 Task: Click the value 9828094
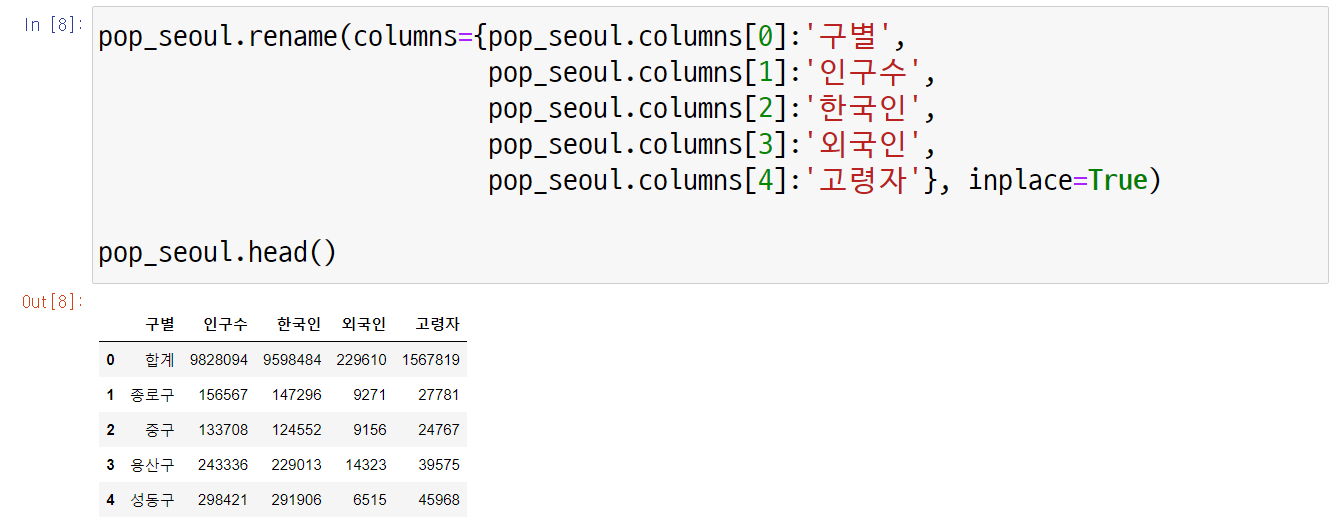219,359
